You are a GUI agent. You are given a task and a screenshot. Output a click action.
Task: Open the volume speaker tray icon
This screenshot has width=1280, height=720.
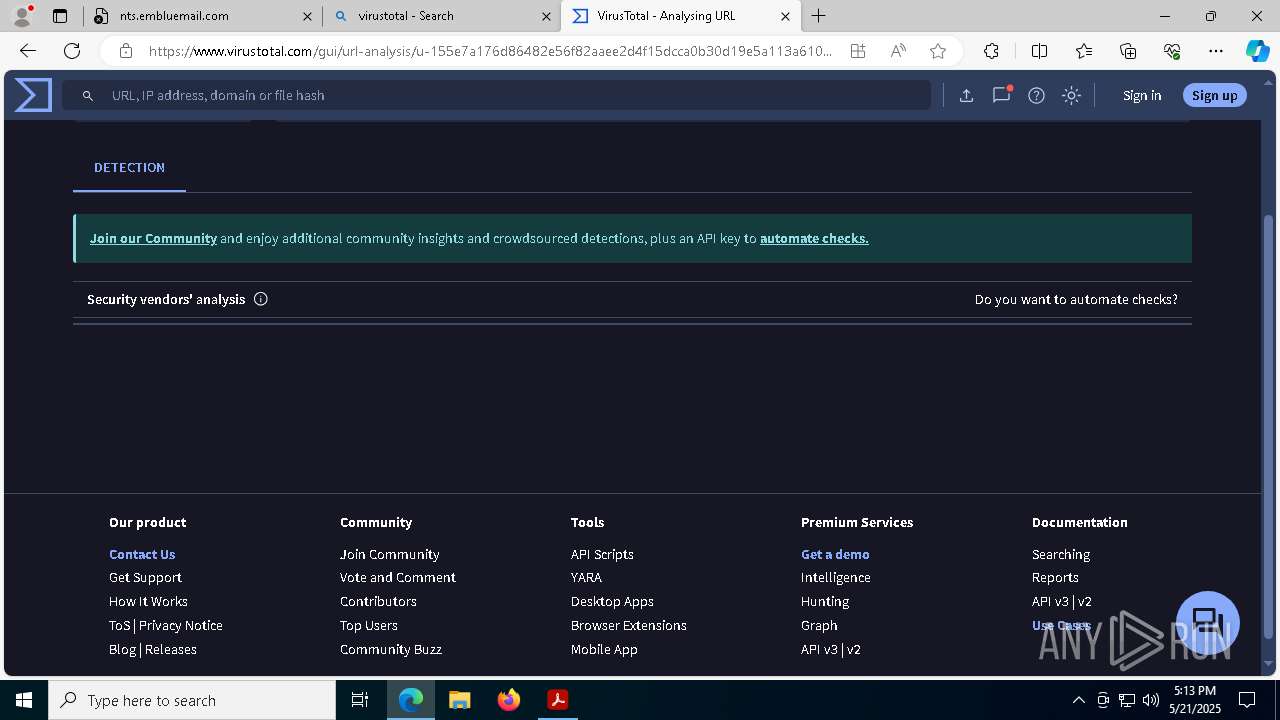[x=1151, y=700]
